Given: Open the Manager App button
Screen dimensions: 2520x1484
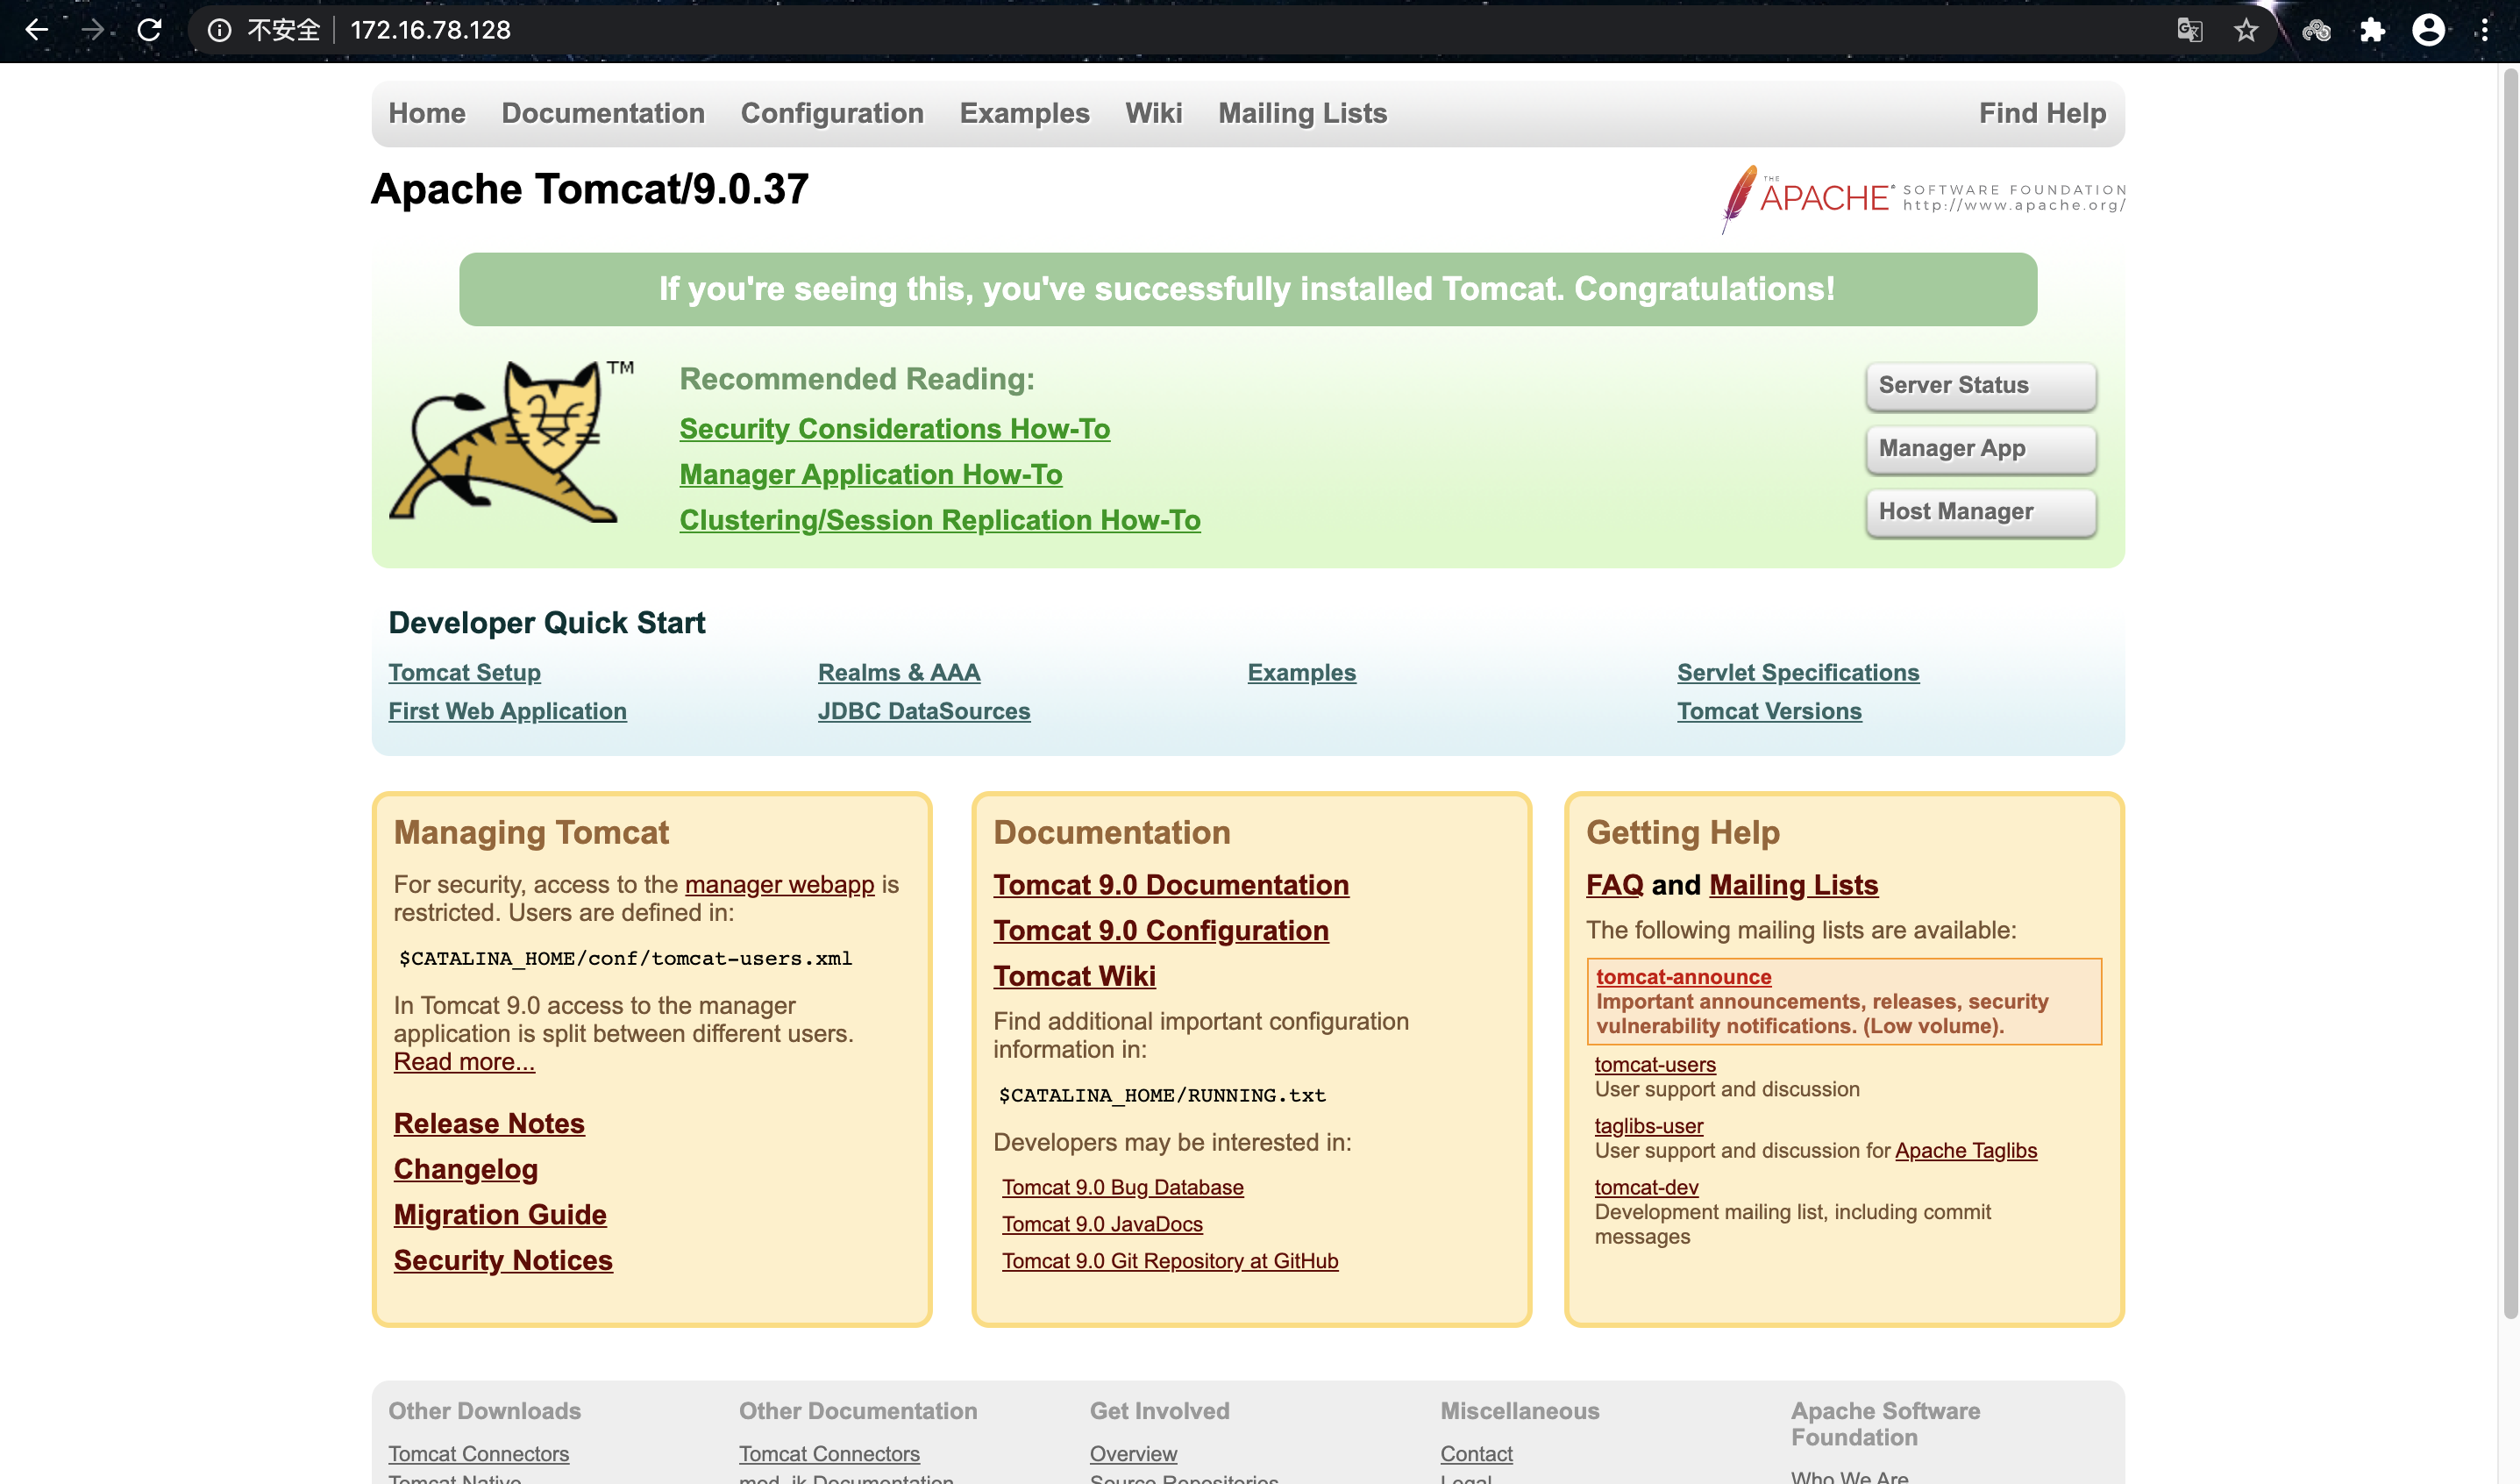Looking at the screenshot, I should tap(1980, 448).
